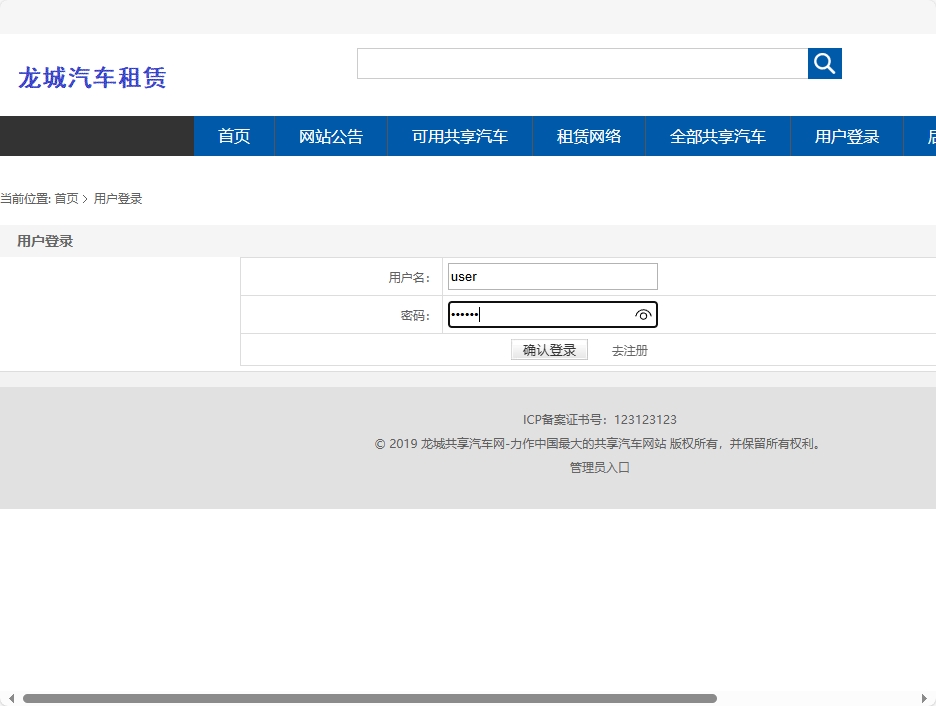The width and height of the screenshot is (936, 706).
Task: Click the horizontal scrollbar at page bottom
Action: [370, 699]
